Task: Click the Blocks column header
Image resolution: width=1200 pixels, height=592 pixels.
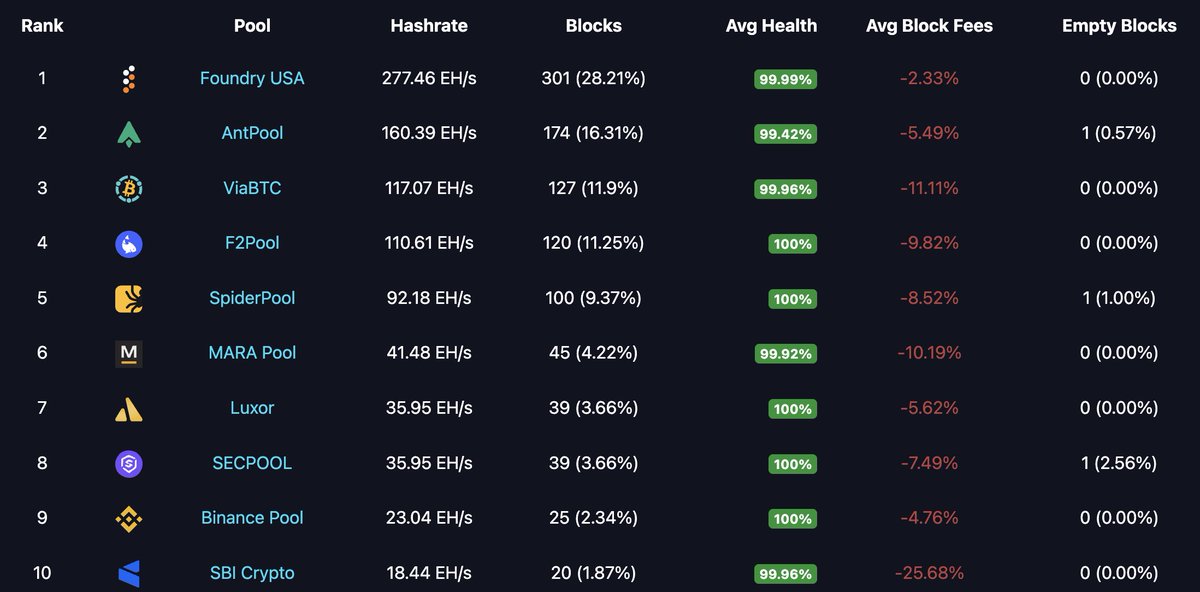Action: [x=593, y=26]
